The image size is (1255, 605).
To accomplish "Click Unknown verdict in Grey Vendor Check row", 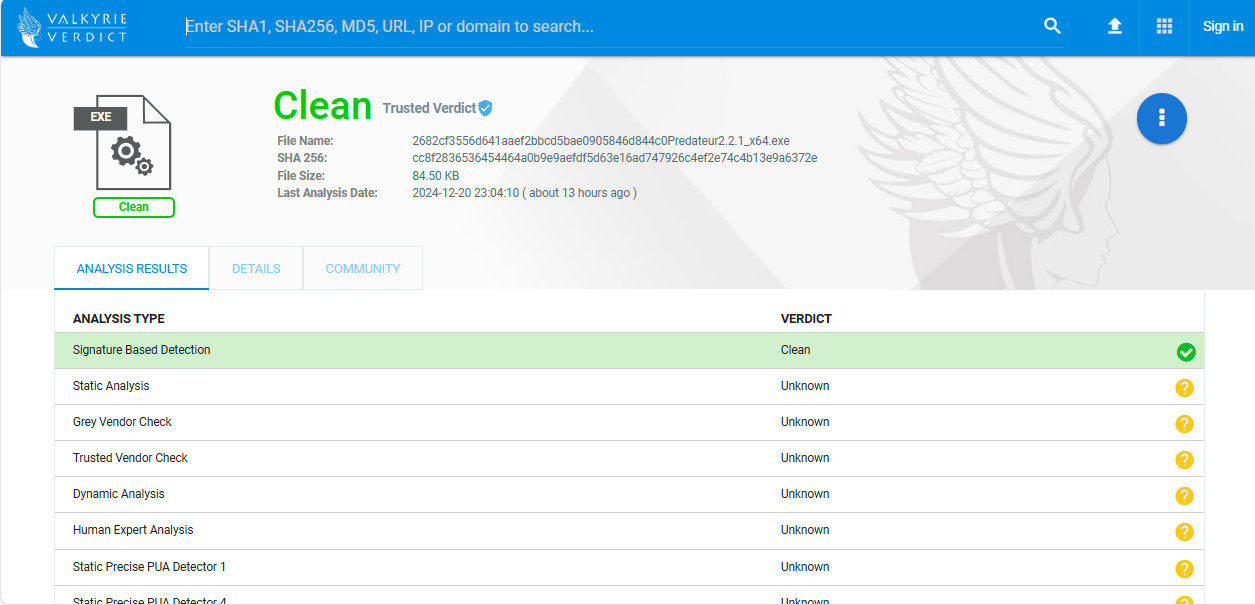I will pos(805,422).
